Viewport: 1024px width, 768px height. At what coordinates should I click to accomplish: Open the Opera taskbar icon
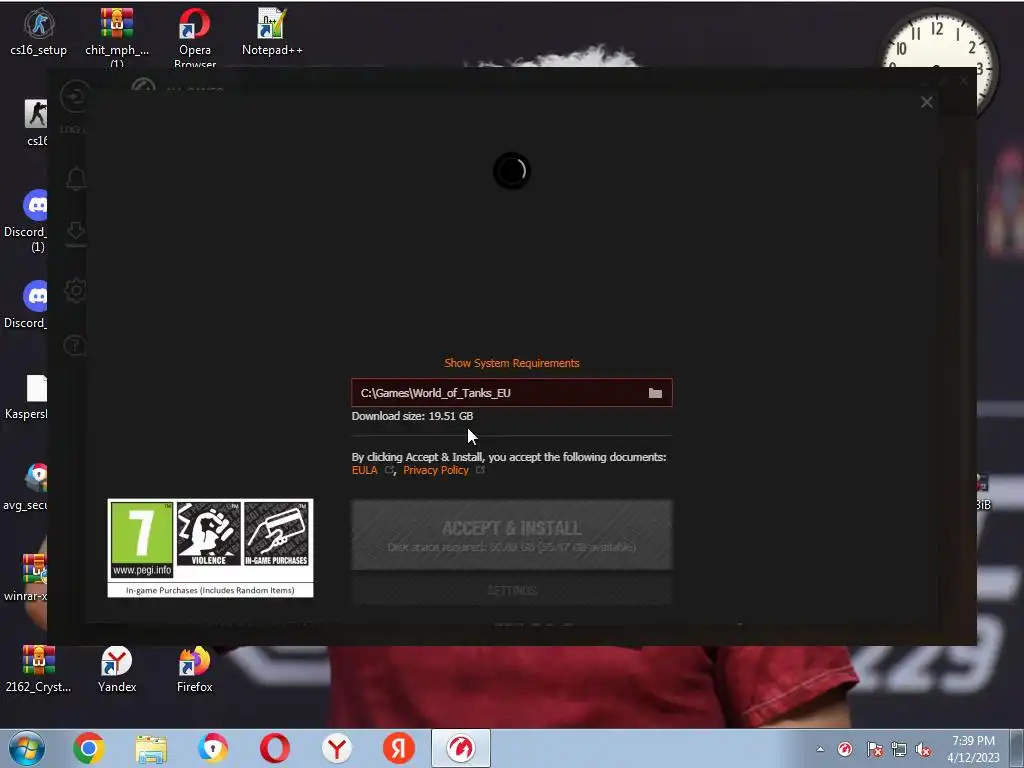tap(275, 748)
